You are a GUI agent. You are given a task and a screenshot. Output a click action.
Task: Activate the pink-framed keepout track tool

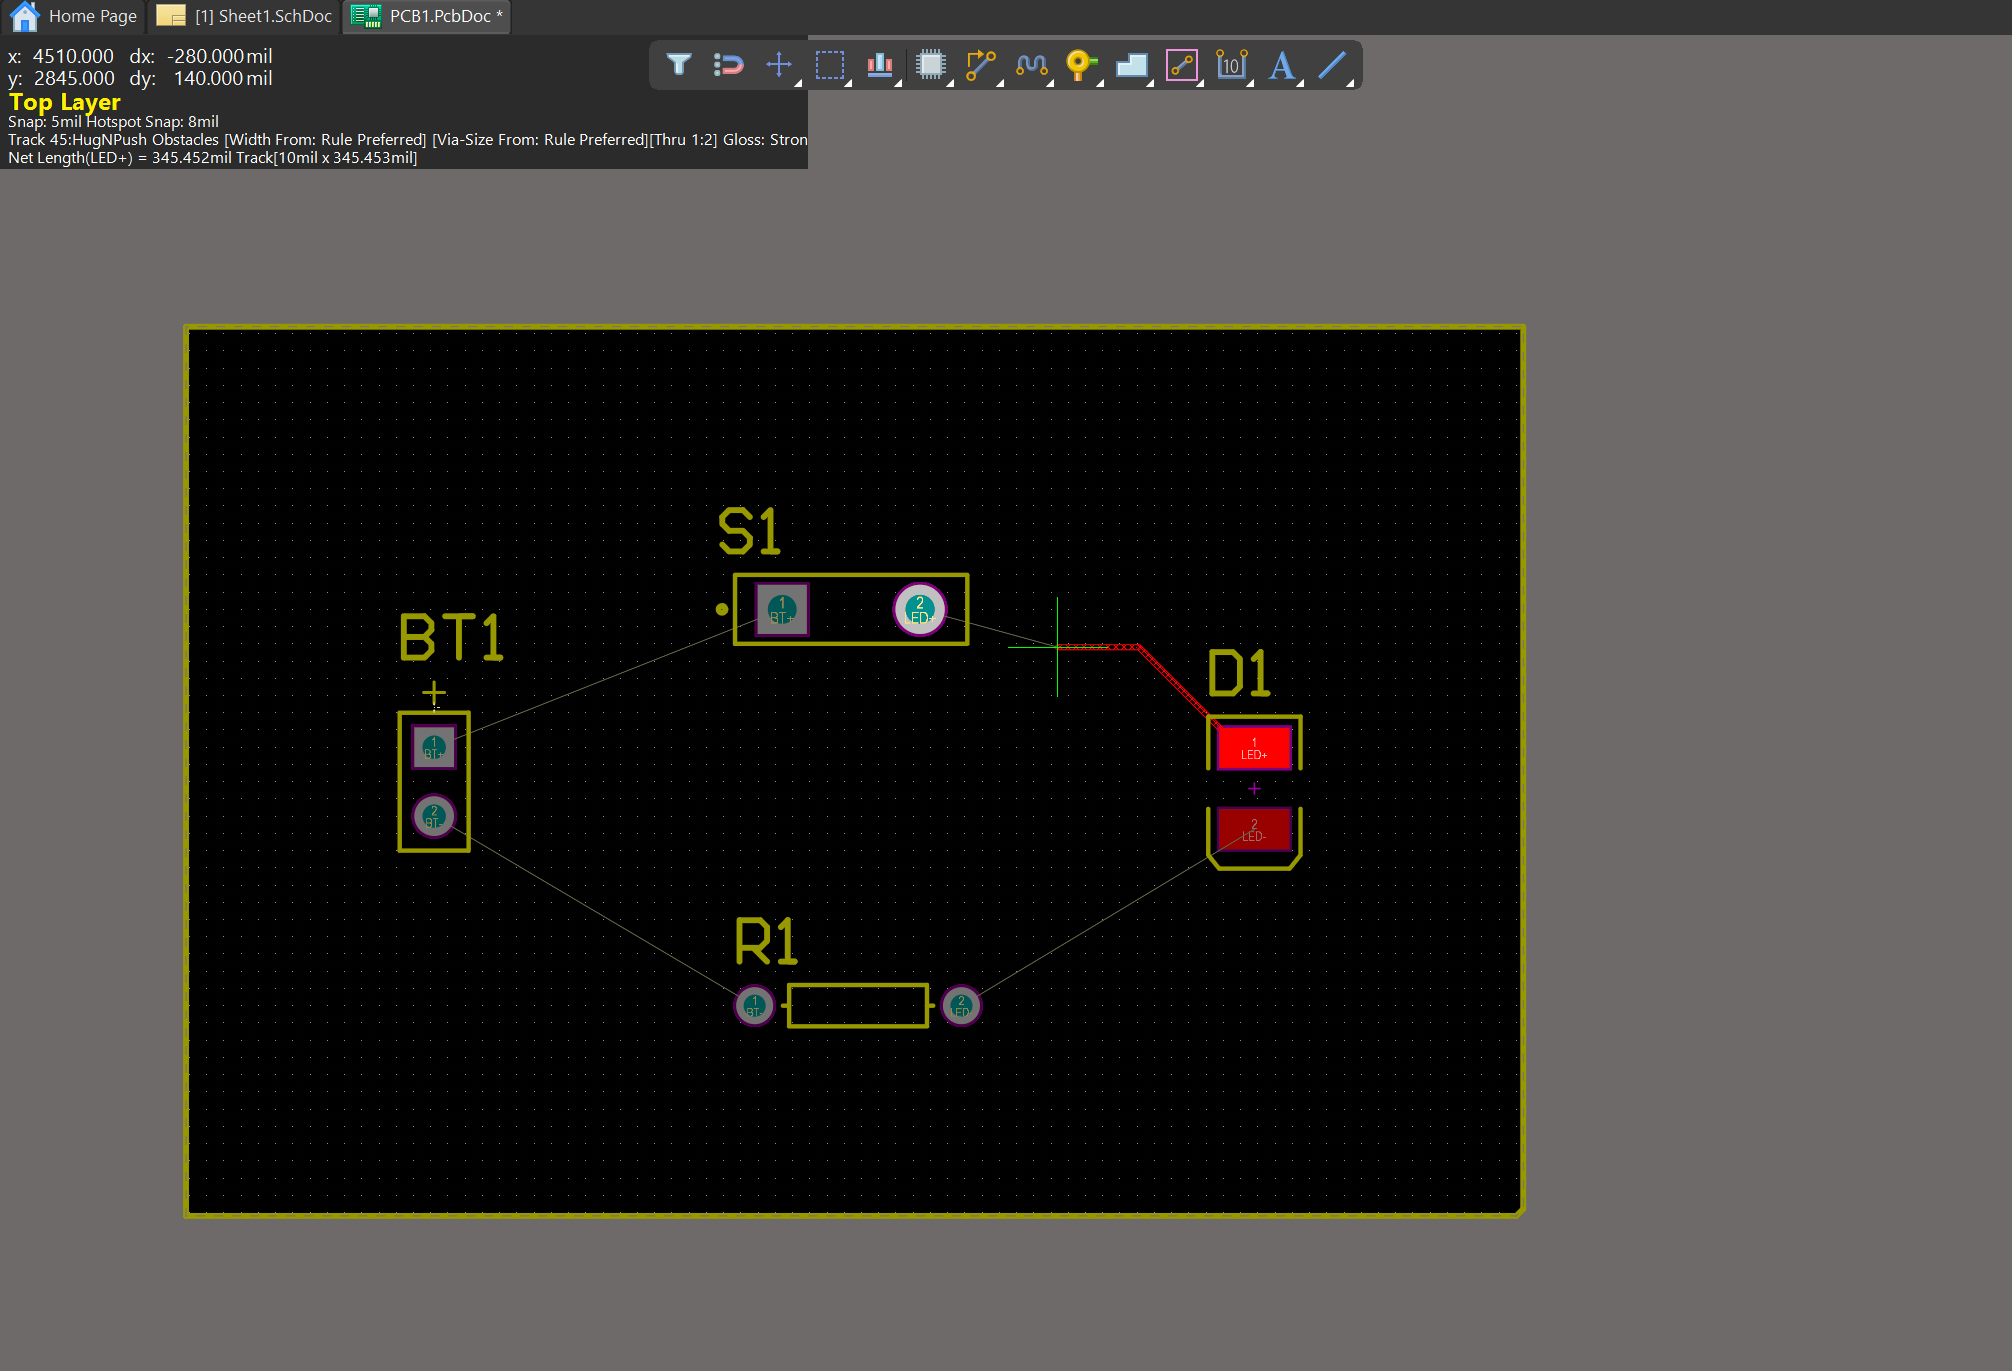(x=1182, y=65)
